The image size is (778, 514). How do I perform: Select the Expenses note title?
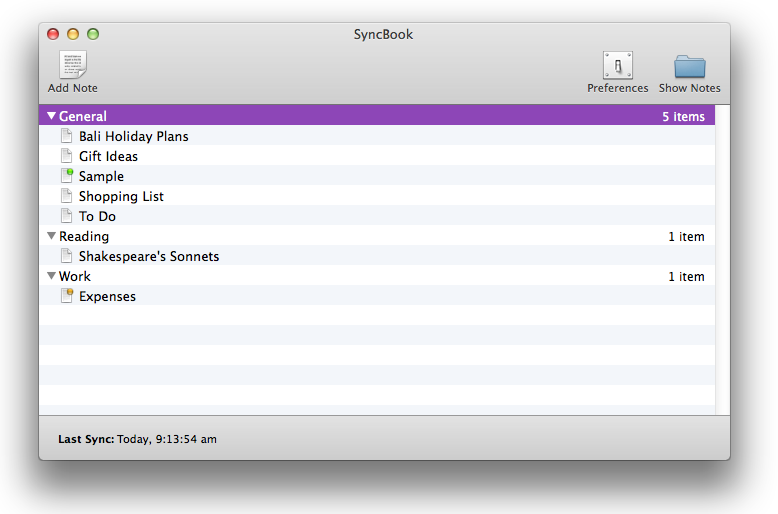[x=107, y=296]
